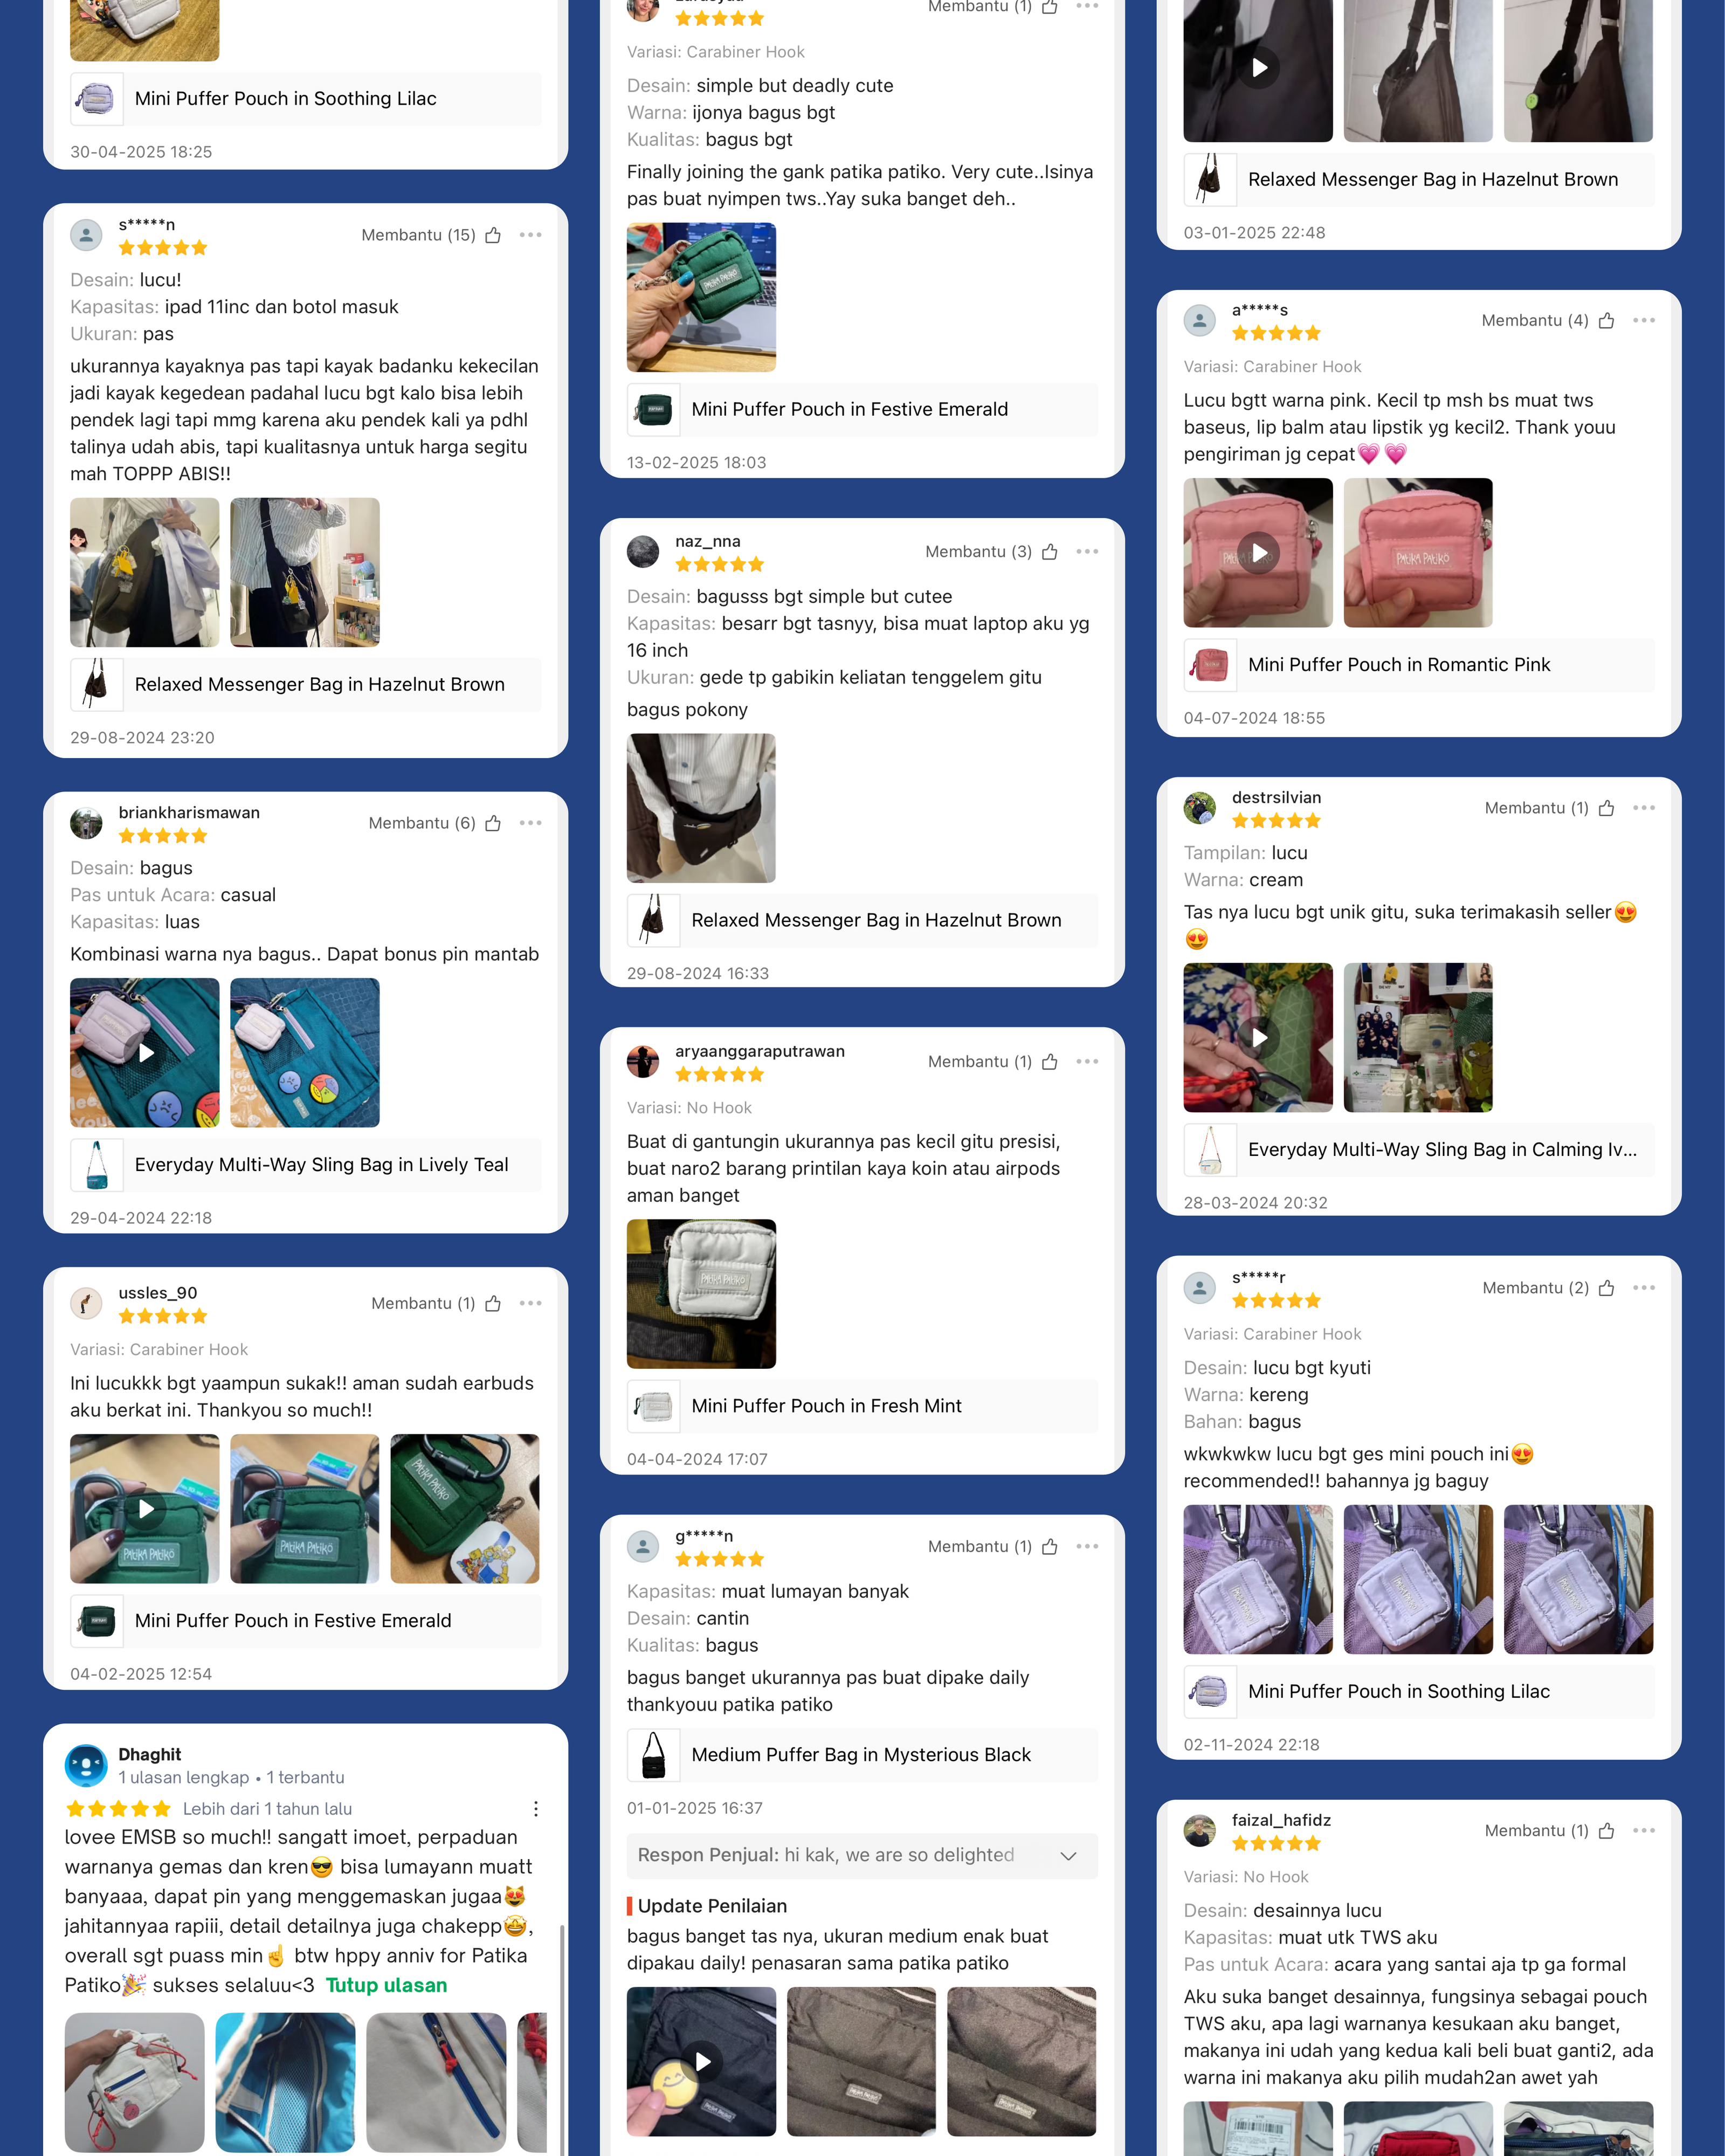
Task: Open more options on ussles_90's review
Action: pyautogui.click(x=531, y=1303)
